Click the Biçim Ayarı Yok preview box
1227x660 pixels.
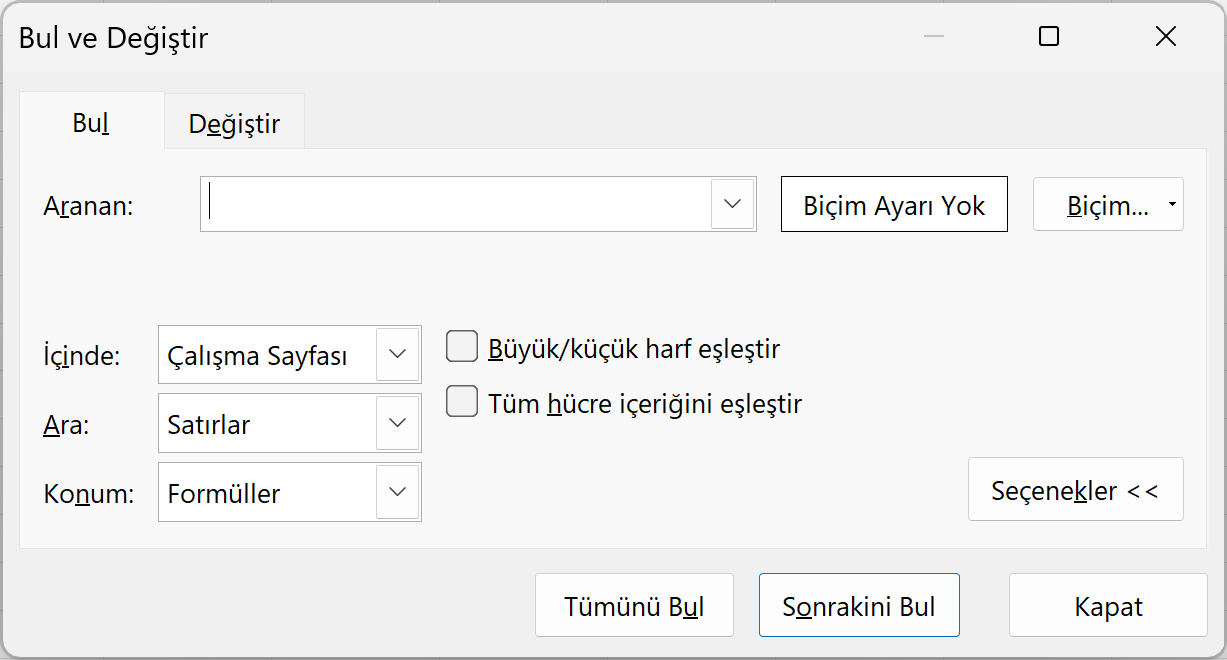(894, 205)
